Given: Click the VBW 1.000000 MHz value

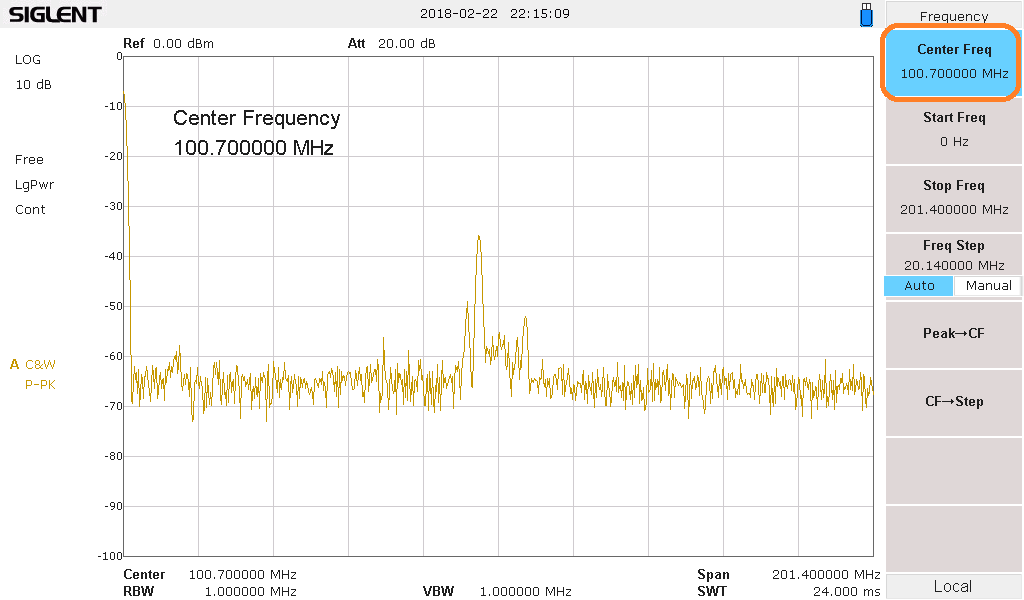Looking at the screenshot, I should point(525,591).
